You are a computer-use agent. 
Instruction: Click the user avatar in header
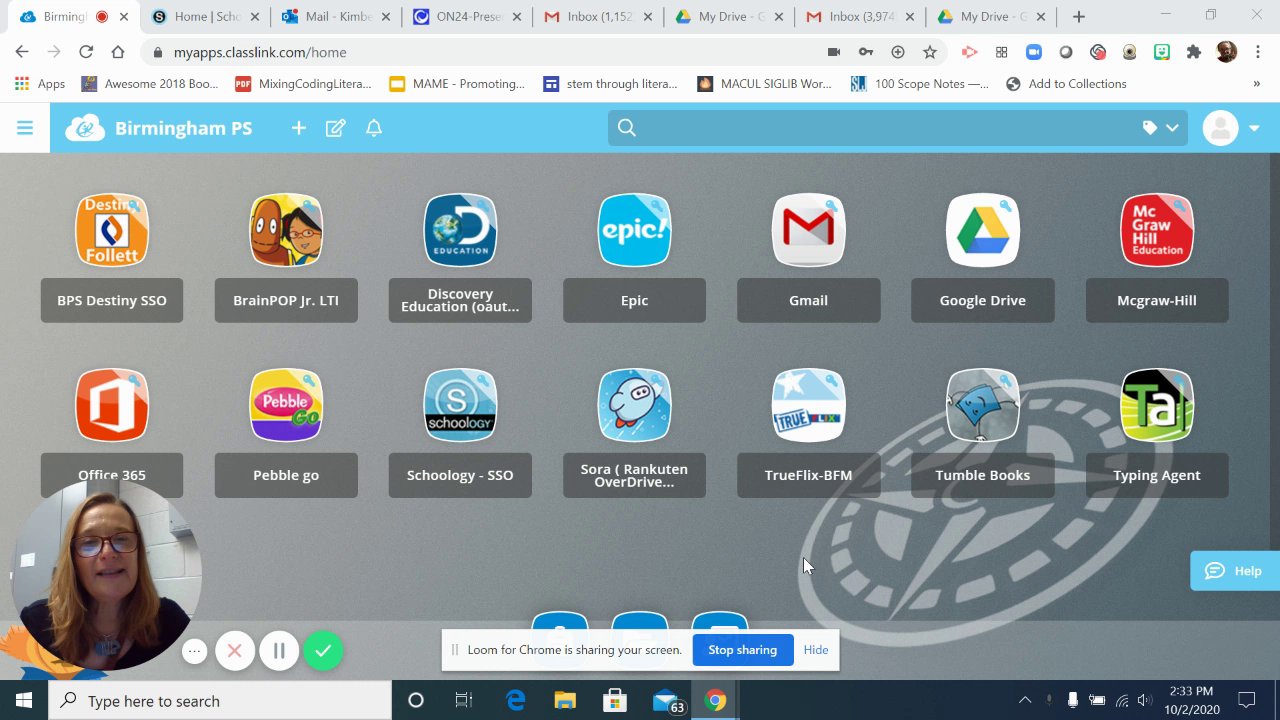(x=1220, y=128)
